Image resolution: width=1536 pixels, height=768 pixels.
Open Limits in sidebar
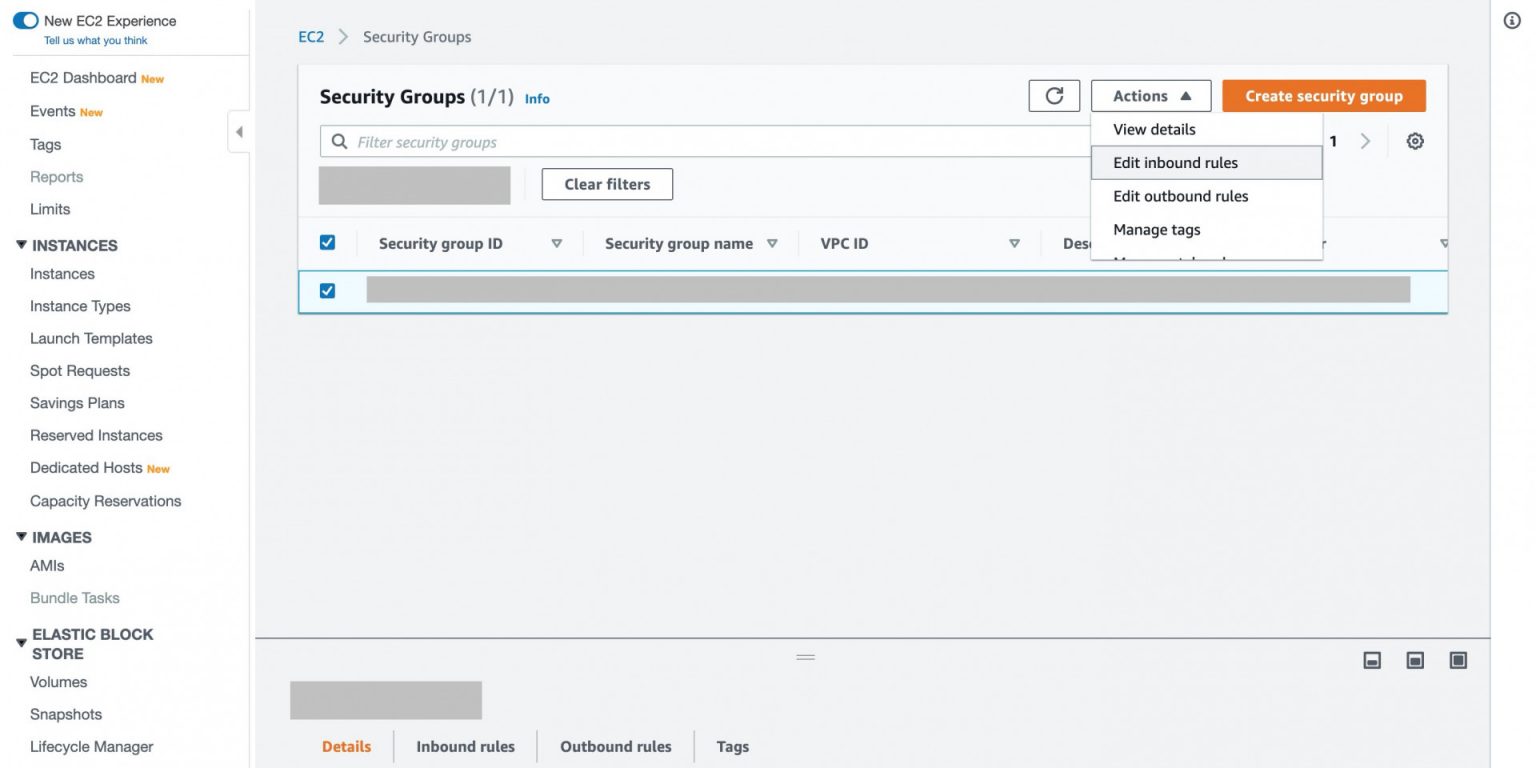(50, 209)
